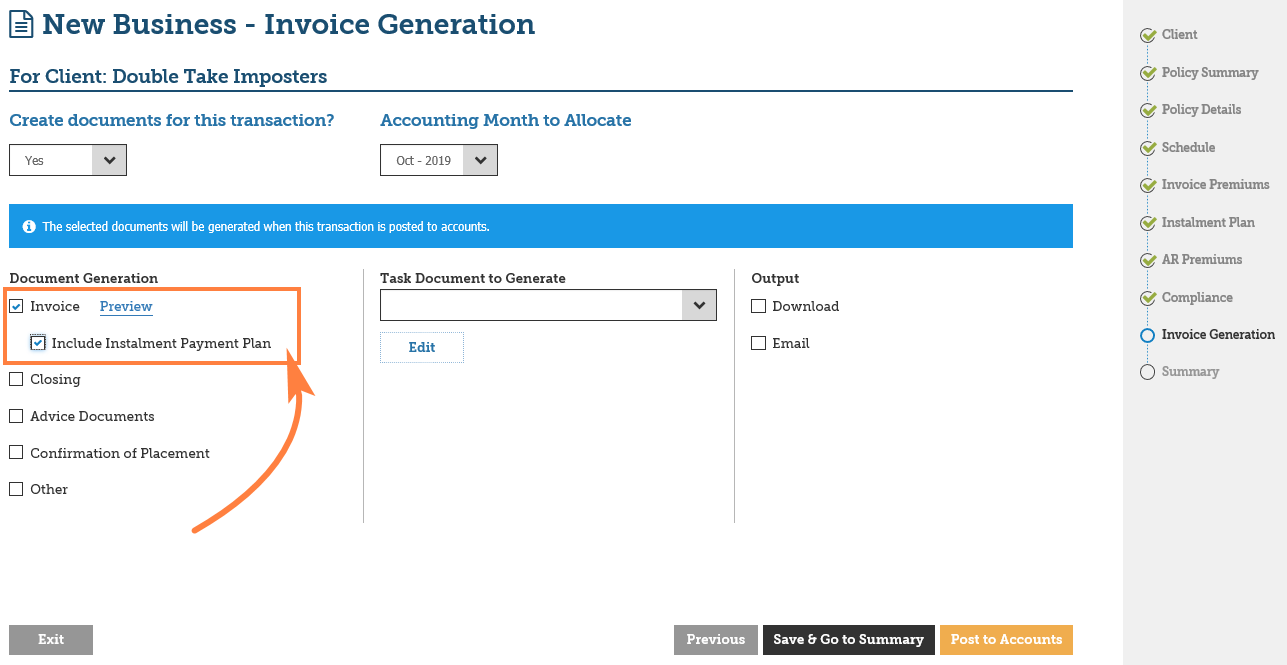Expand the Accounting Month Oct - 2019 dropdown

tap(439, 160)
